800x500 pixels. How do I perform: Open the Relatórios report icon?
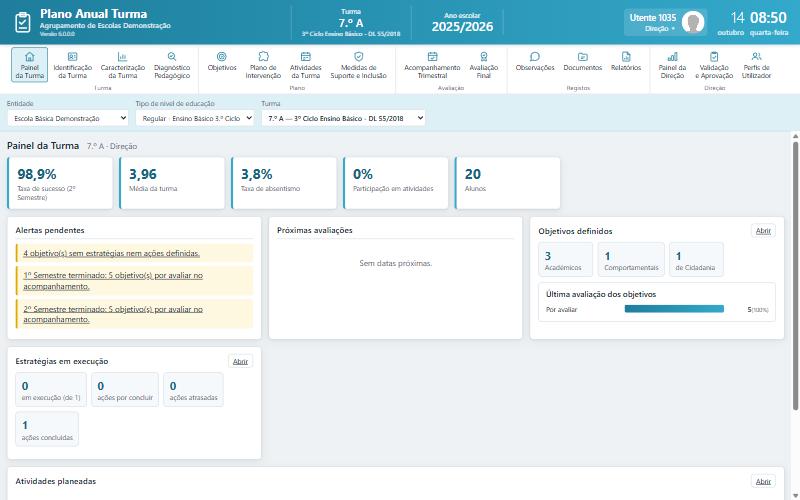tap(626, 56)
